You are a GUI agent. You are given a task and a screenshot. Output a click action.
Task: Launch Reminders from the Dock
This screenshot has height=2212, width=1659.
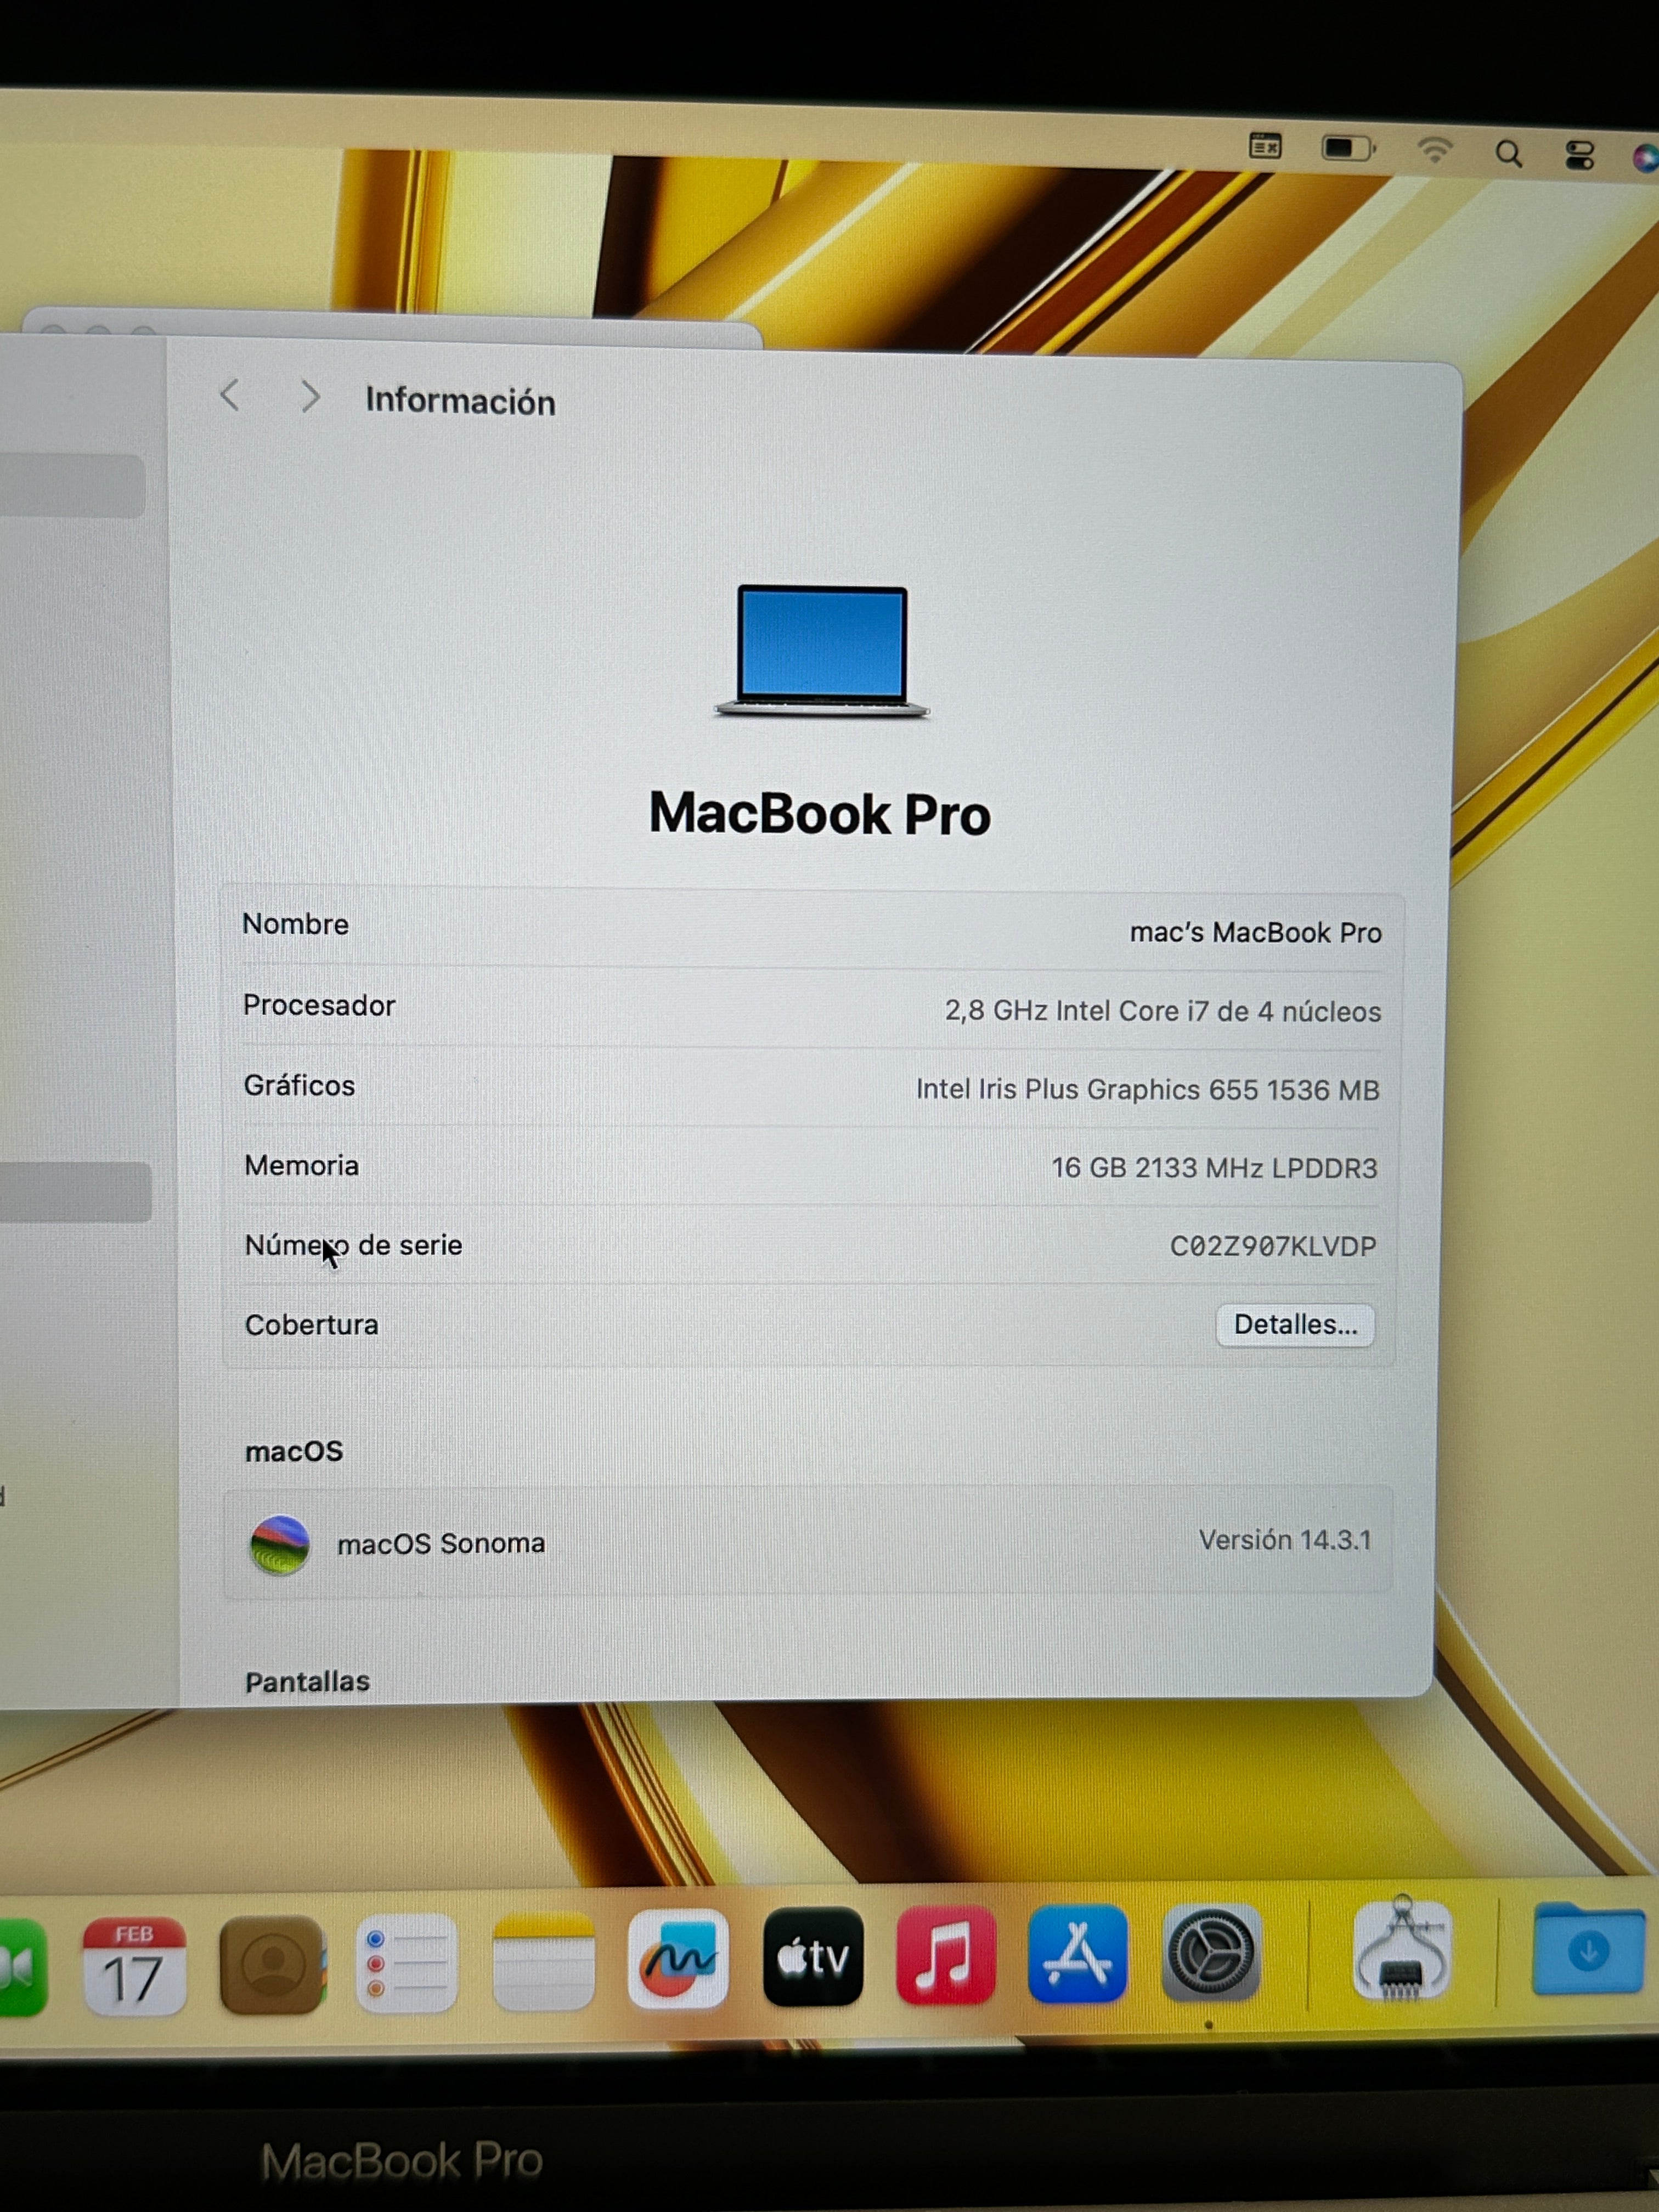pyautogui.click(x=407, y=1962)
